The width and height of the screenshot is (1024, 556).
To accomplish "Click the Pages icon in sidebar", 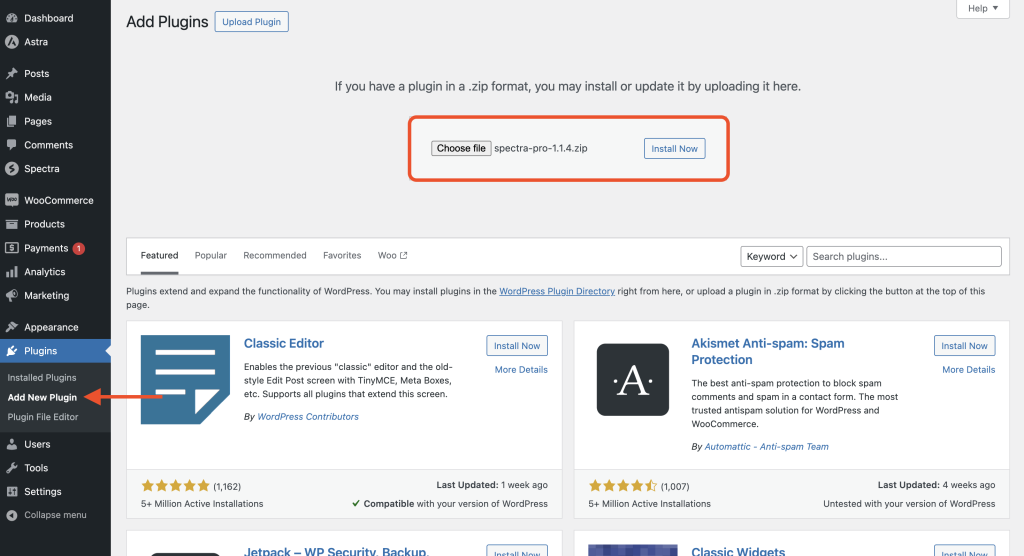I will [x=12, y=122].
